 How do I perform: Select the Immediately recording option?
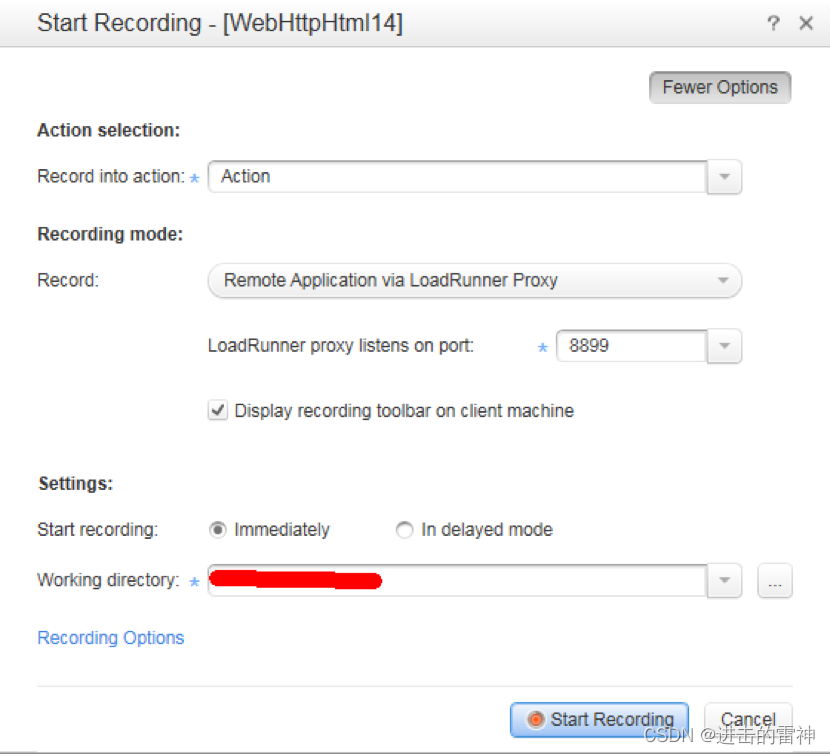tap(217, 529)
